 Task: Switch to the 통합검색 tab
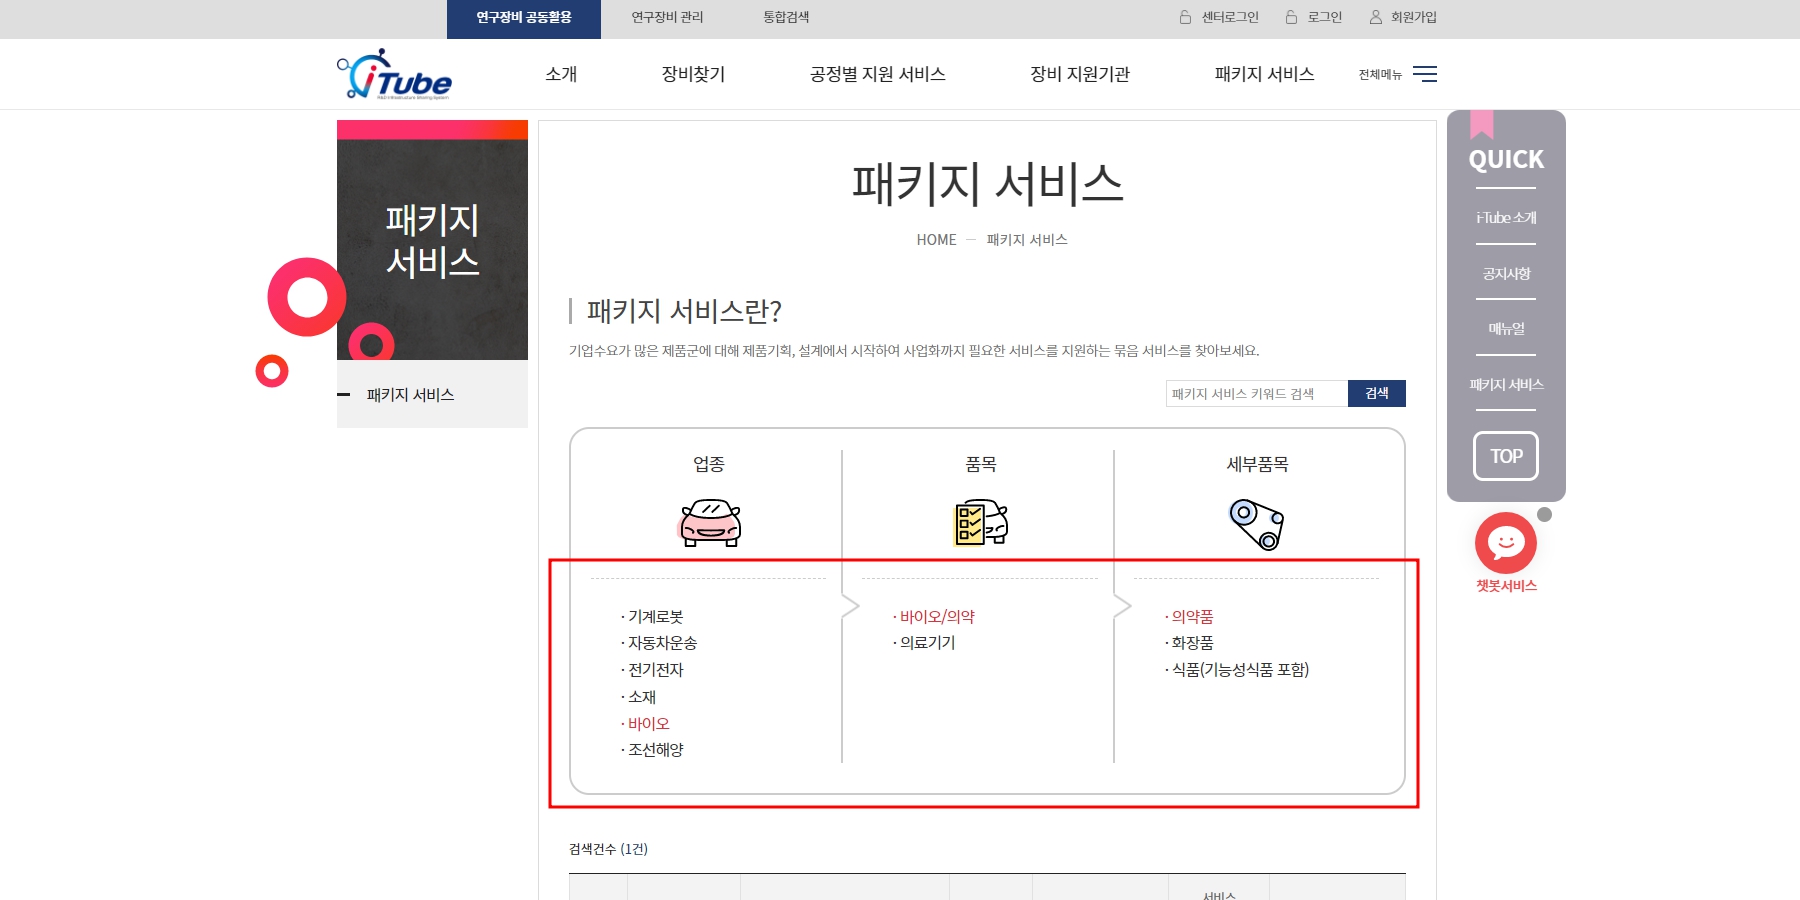[x=786, y=17]
